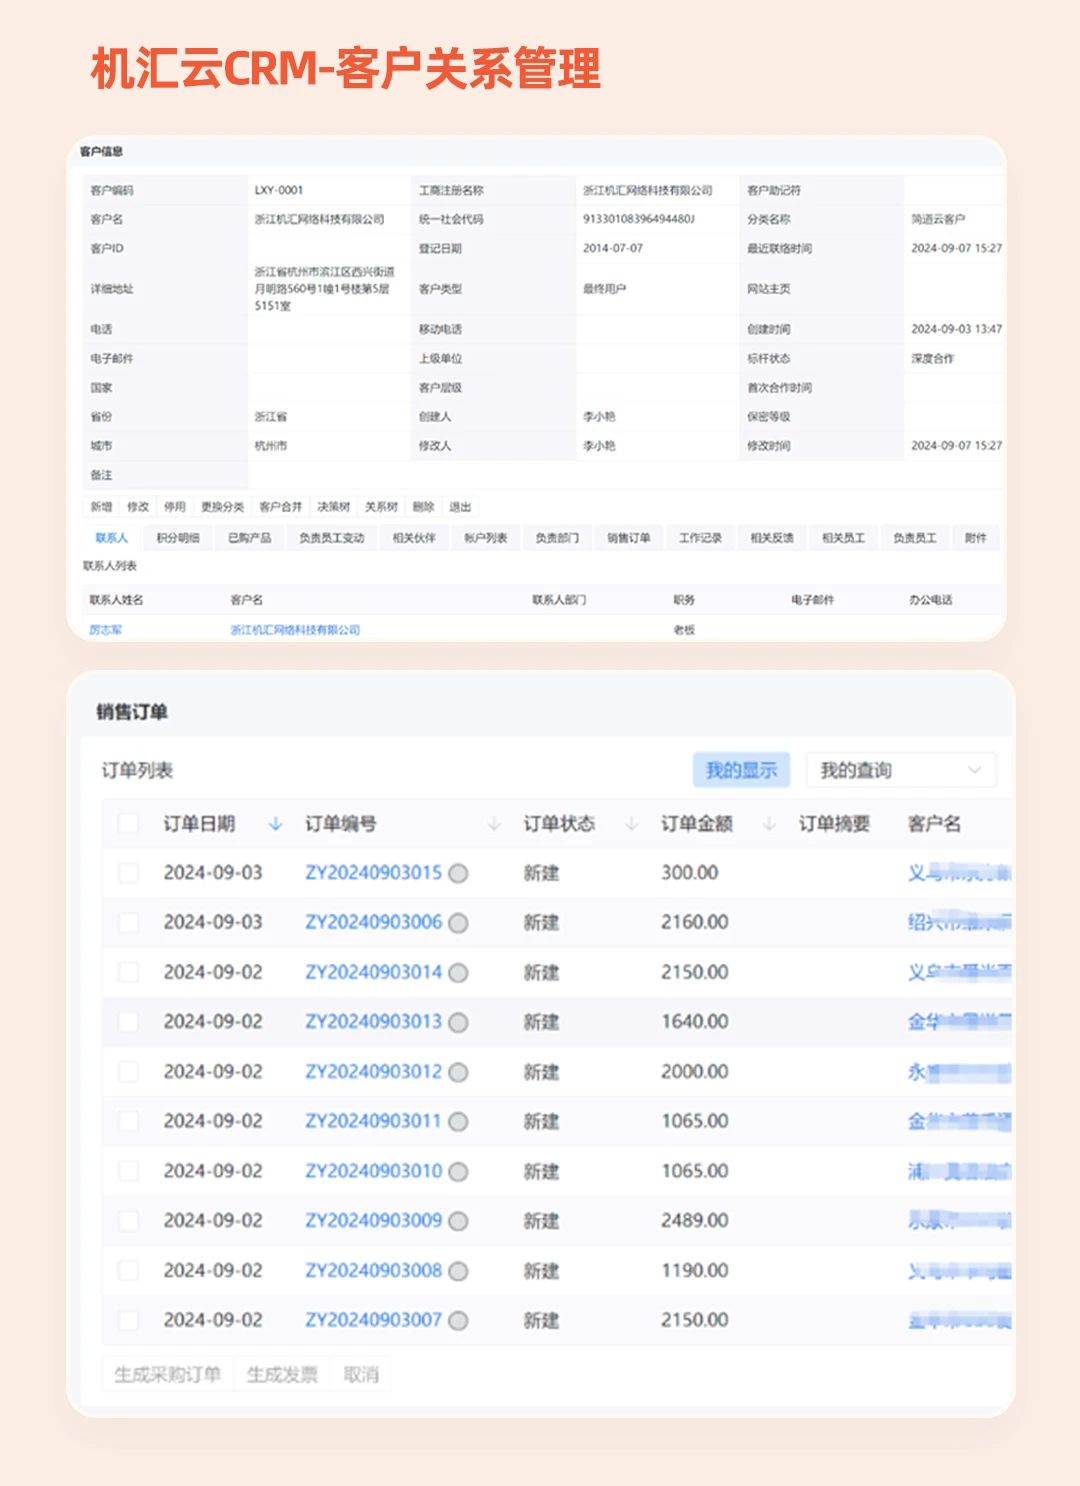Select checkbox for order ZY20240903012 row
Screen dimensions: 1080x1486
(128, 1072)
